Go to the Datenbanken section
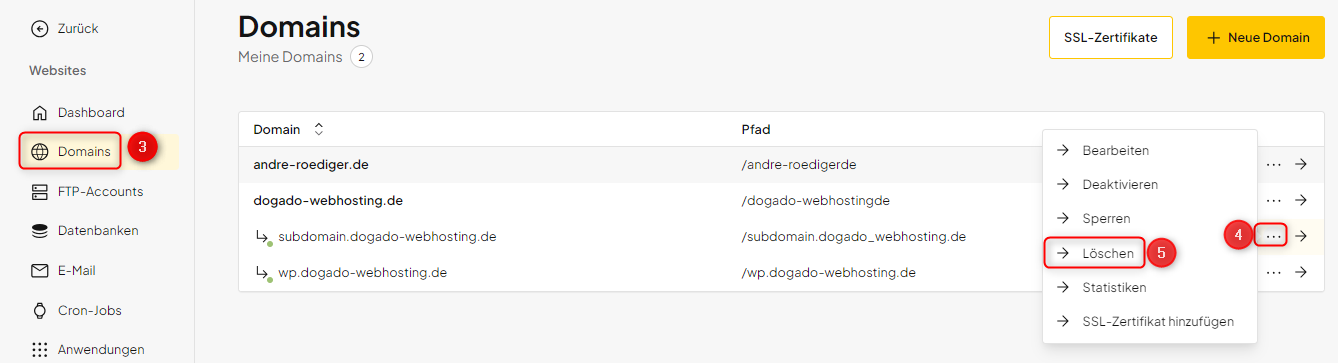The image size is (1338, 363). [85, 231]
